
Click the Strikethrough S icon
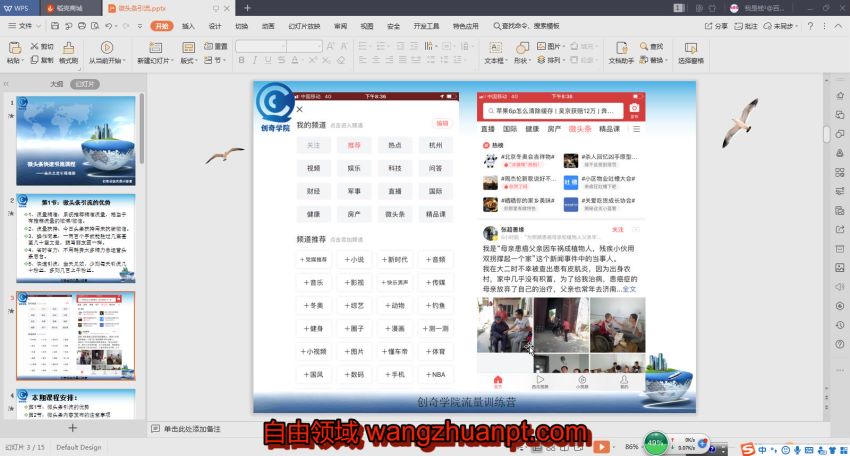point(281,60)
